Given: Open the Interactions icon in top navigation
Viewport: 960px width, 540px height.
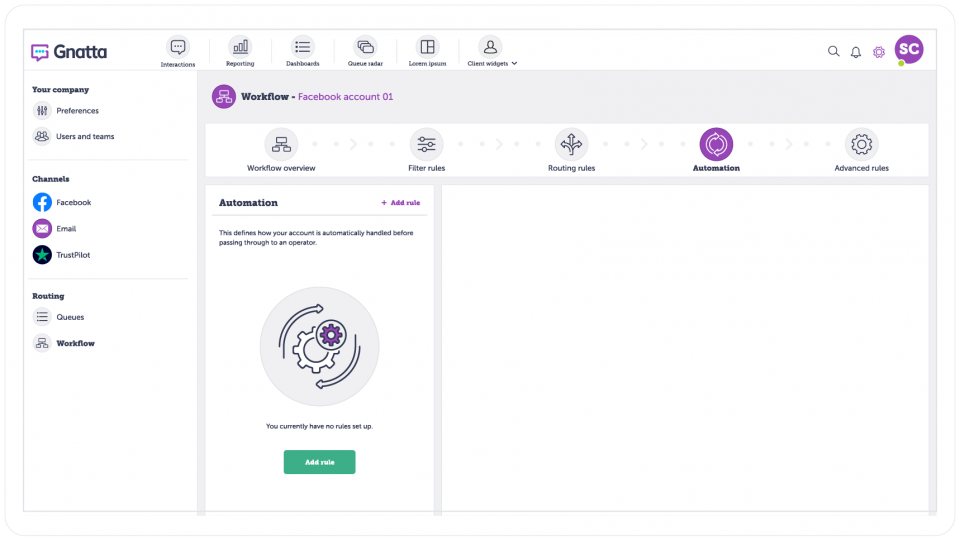Looking at the screenshot, I should (178, 47).
